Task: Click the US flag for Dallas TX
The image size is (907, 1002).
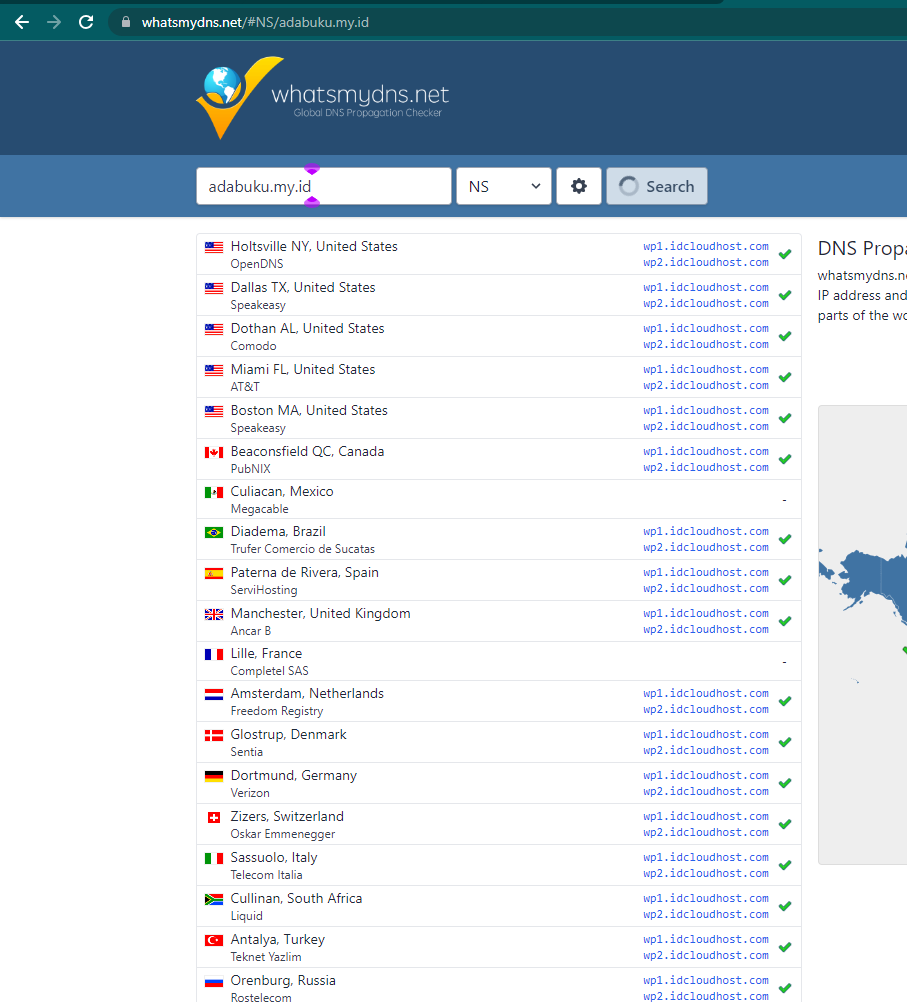Action: point(213,288)
